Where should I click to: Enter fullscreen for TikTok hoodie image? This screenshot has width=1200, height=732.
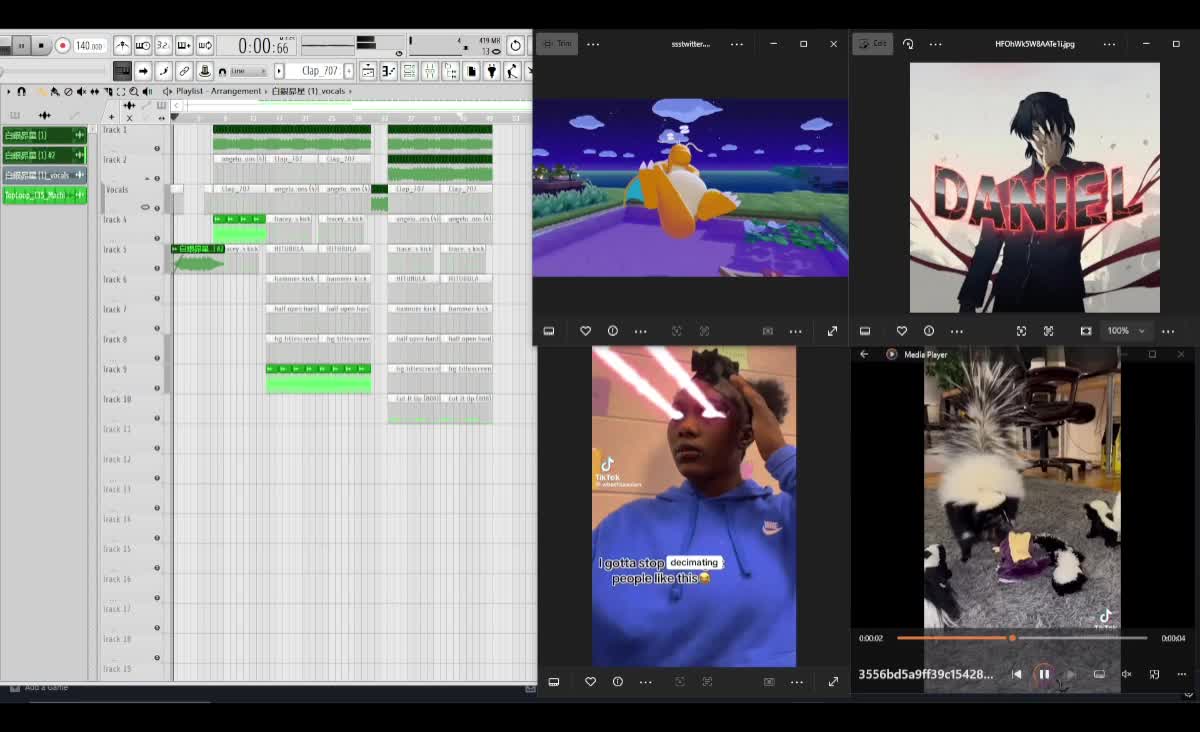(x=833, y=682)
